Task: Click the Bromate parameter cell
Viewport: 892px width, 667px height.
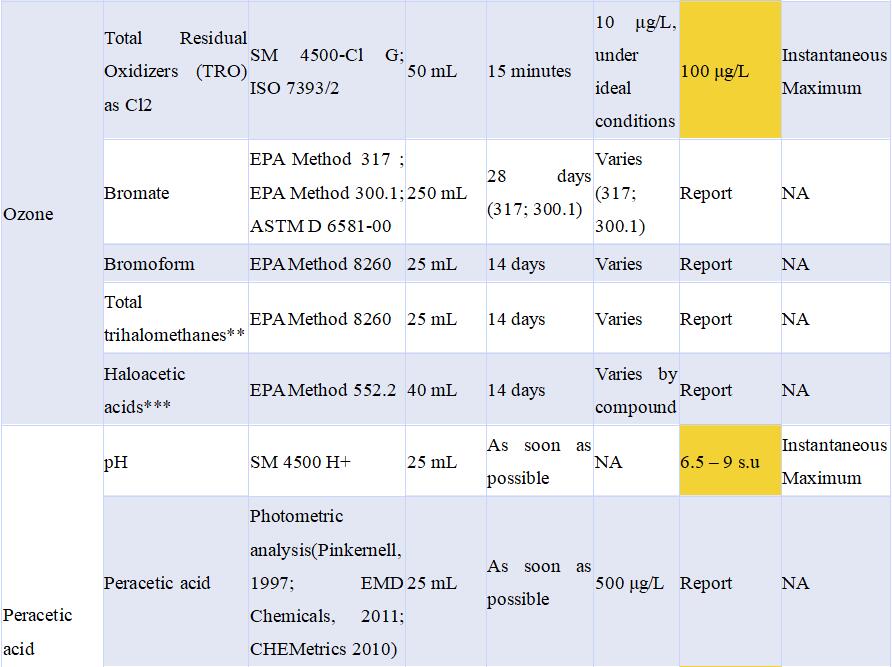Action: click(x=175, y=192)
